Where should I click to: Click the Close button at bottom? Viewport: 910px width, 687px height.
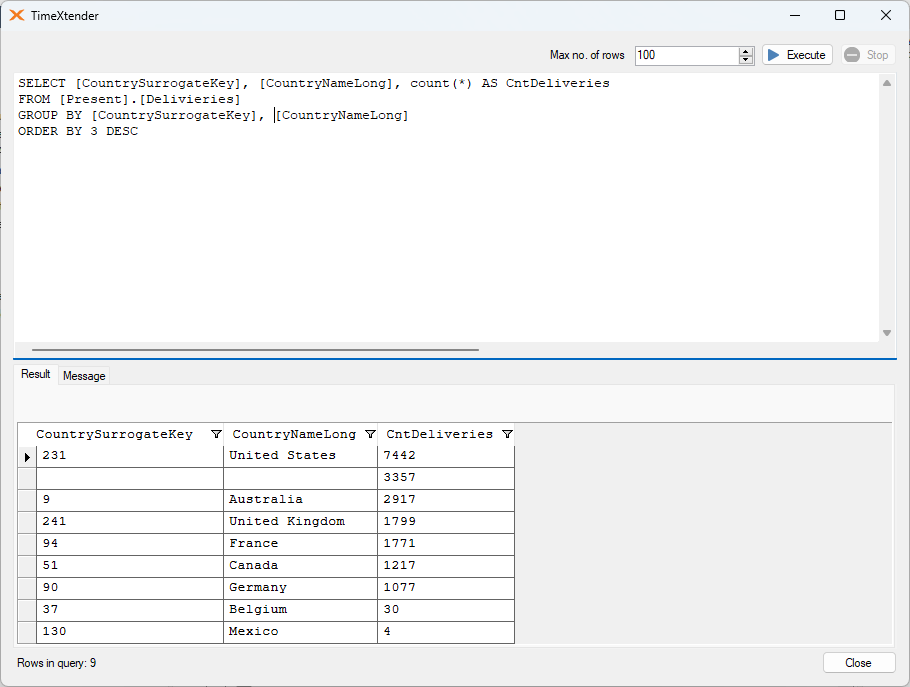858,663
